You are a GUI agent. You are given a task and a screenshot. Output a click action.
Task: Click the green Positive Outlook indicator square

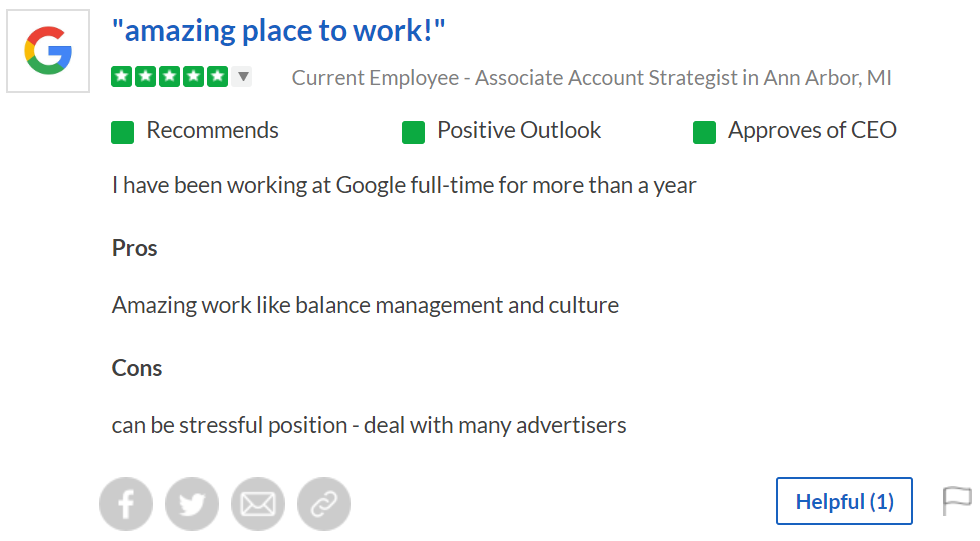pyautogui.click(x=413, y=132)
